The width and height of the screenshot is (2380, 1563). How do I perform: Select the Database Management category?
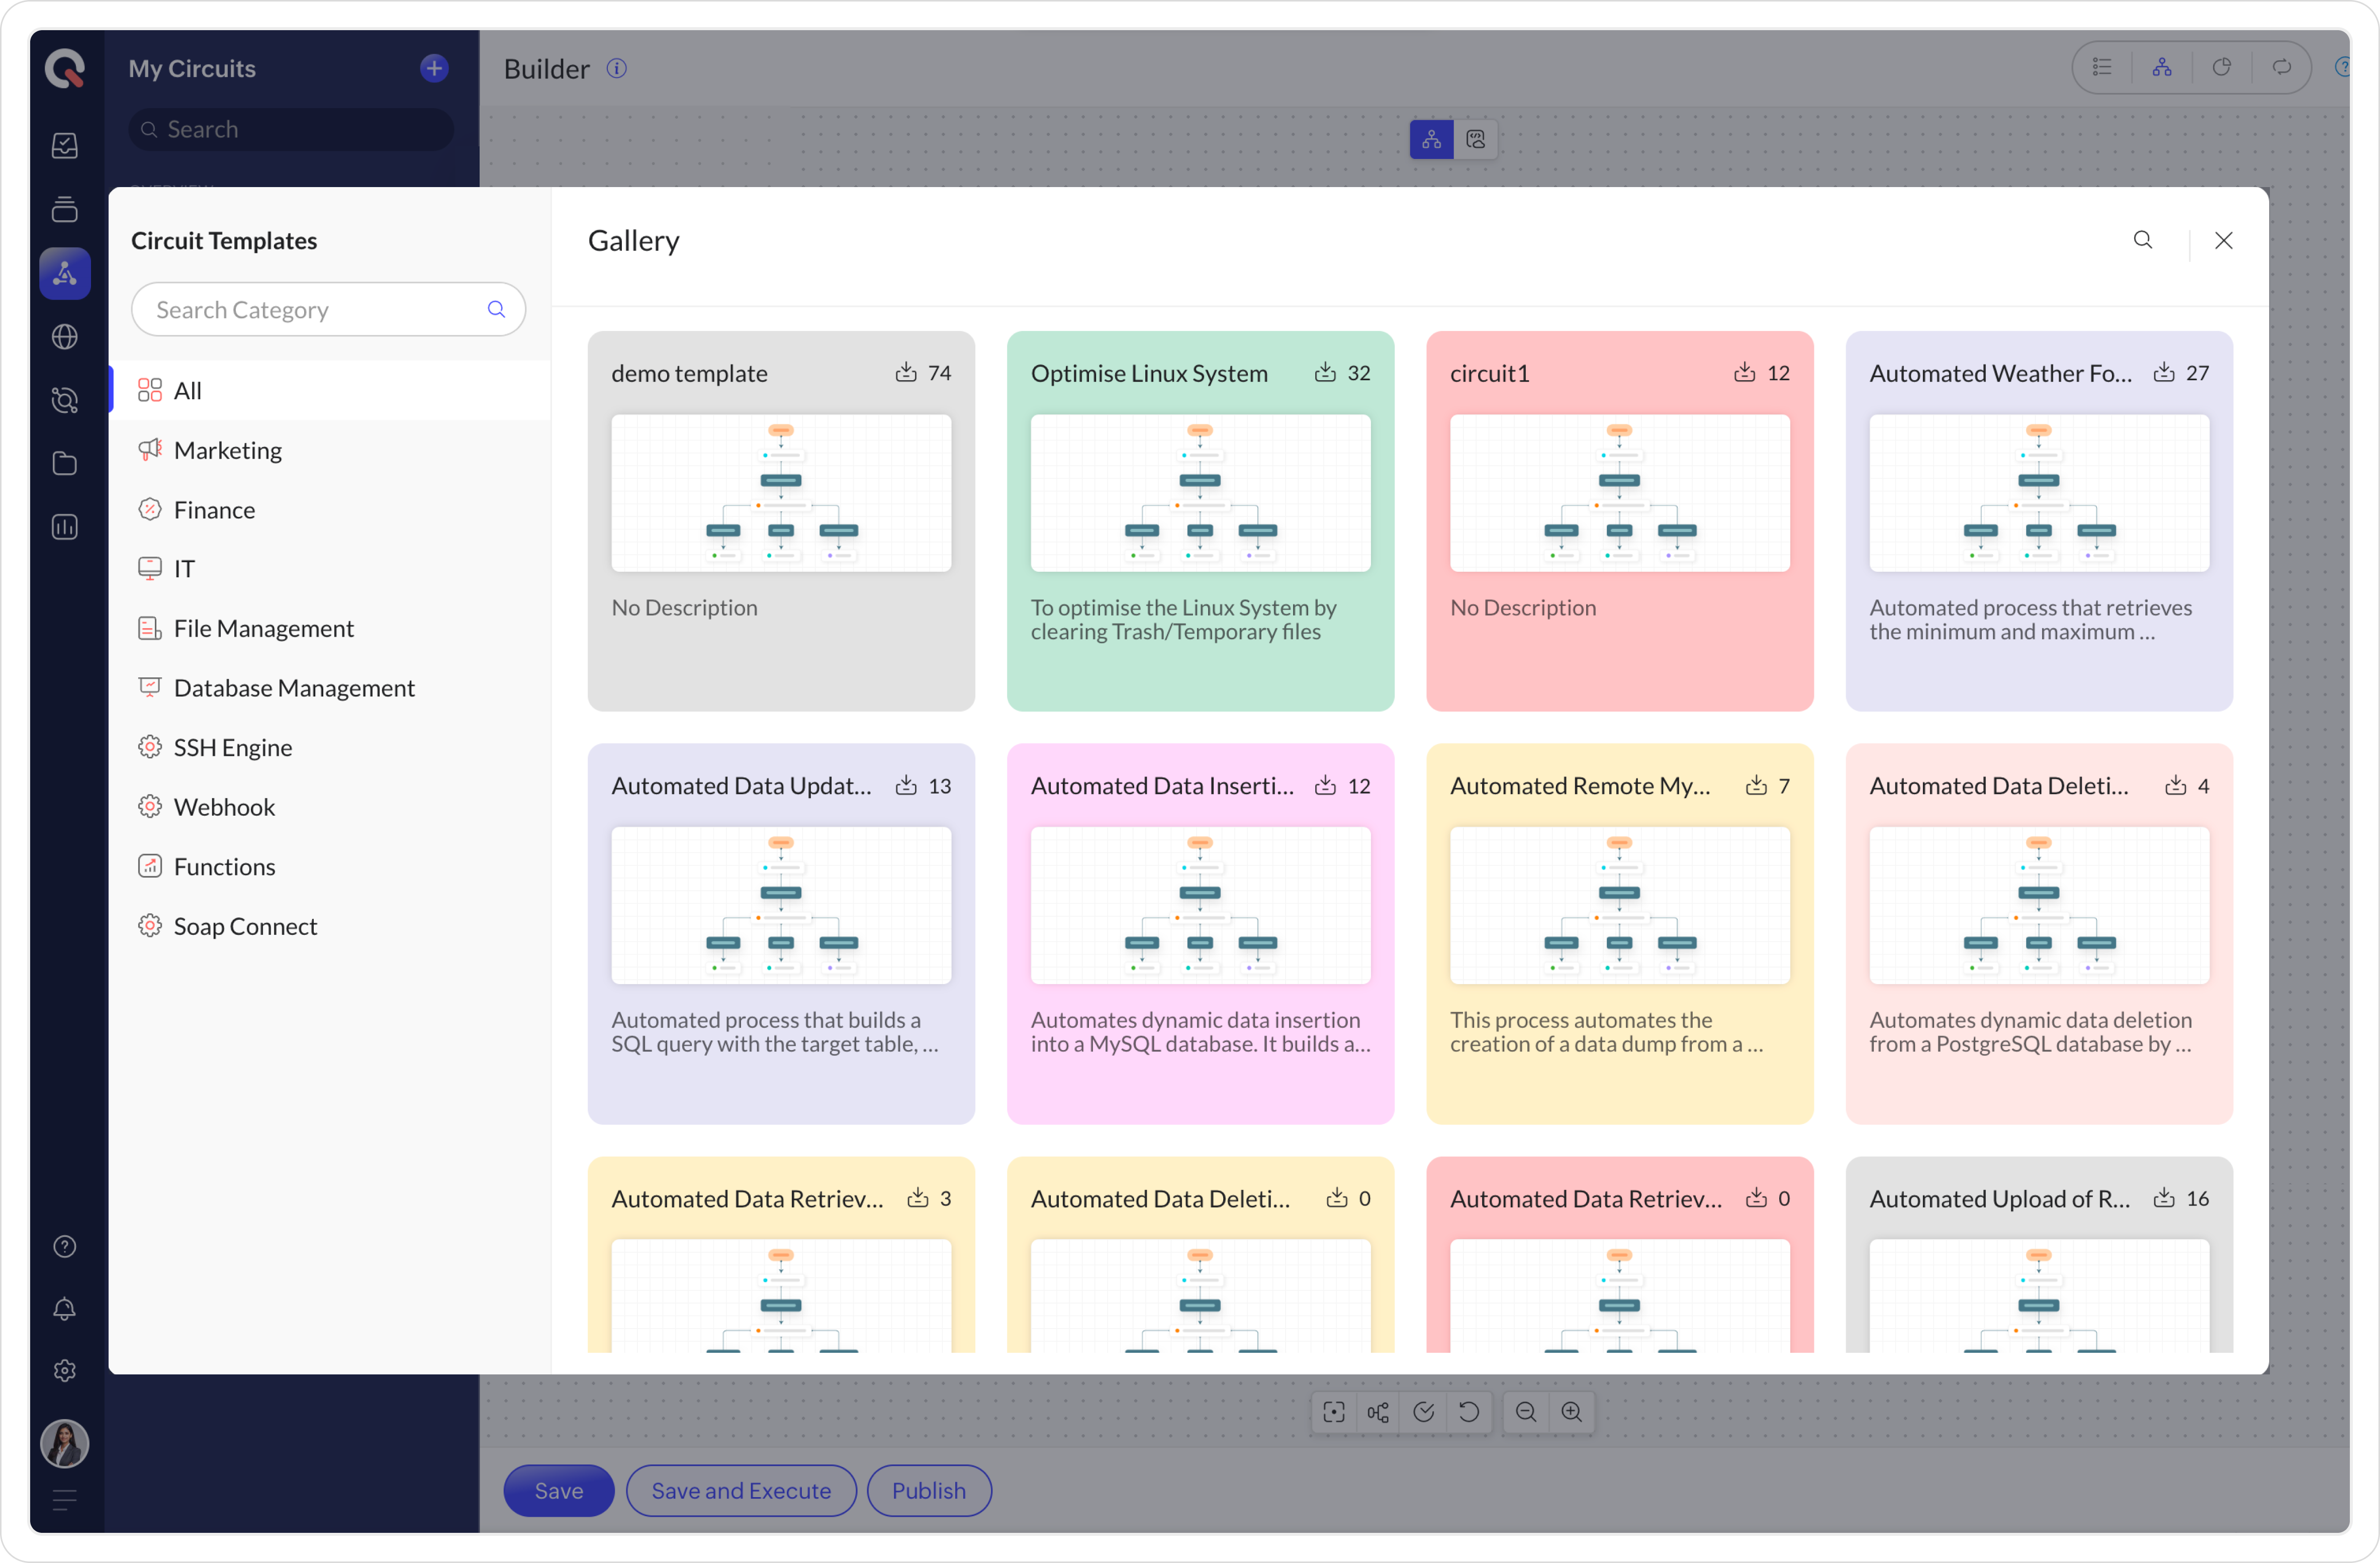click(294, 688)
